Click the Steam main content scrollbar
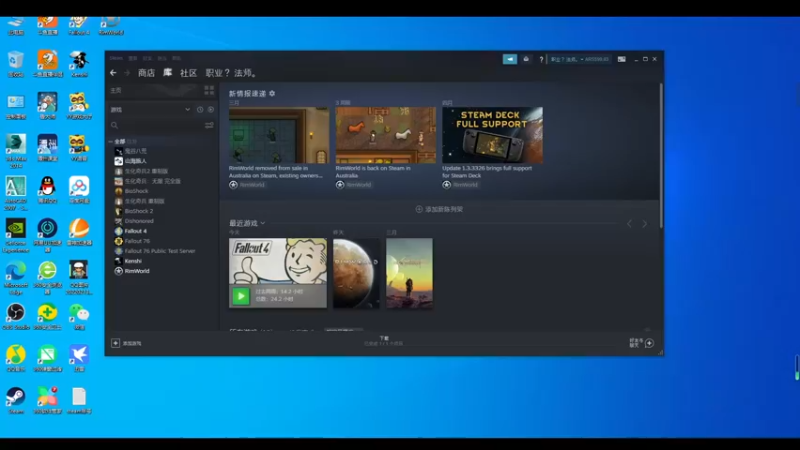This screenshot has height=450, width=800. (661, 156)
